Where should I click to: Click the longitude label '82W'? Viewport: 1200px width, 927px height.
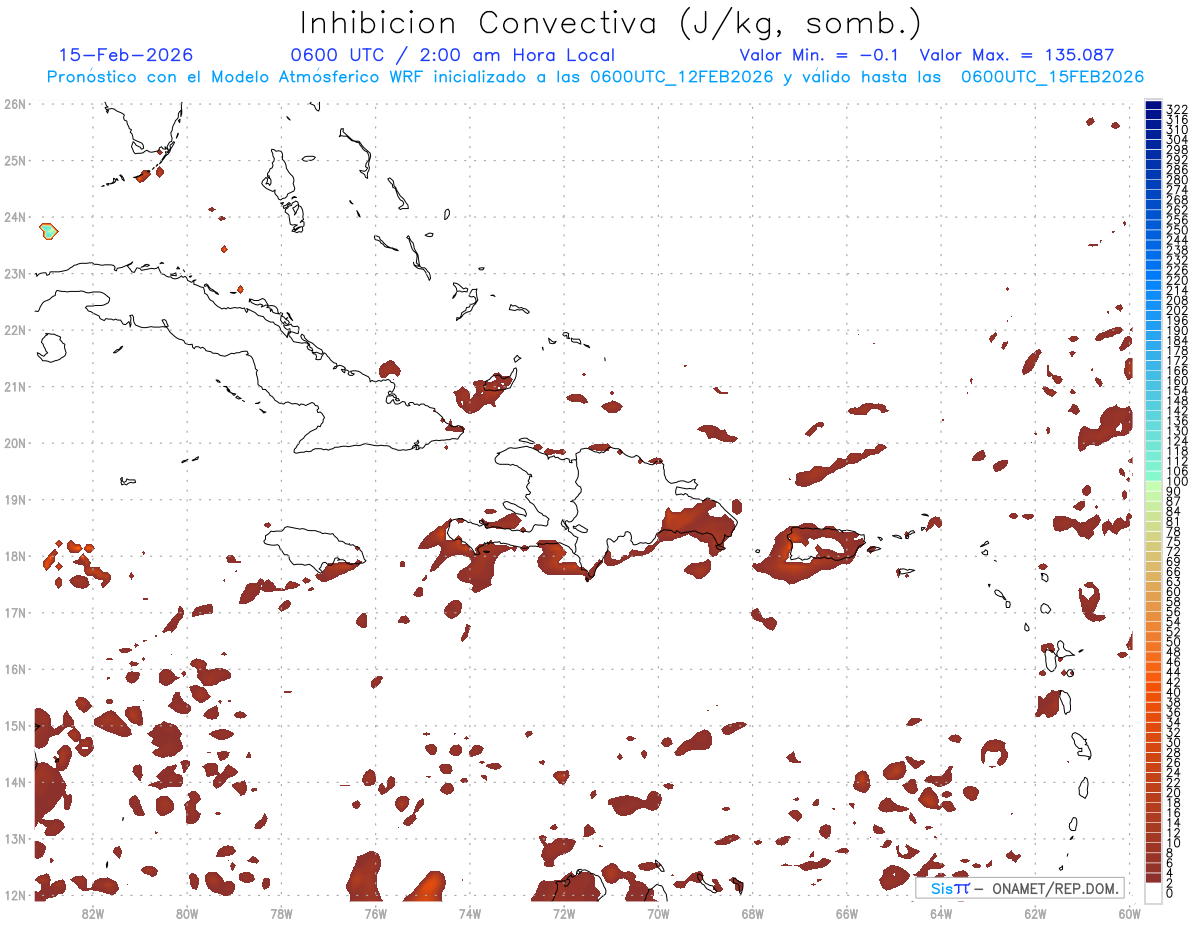93,912
